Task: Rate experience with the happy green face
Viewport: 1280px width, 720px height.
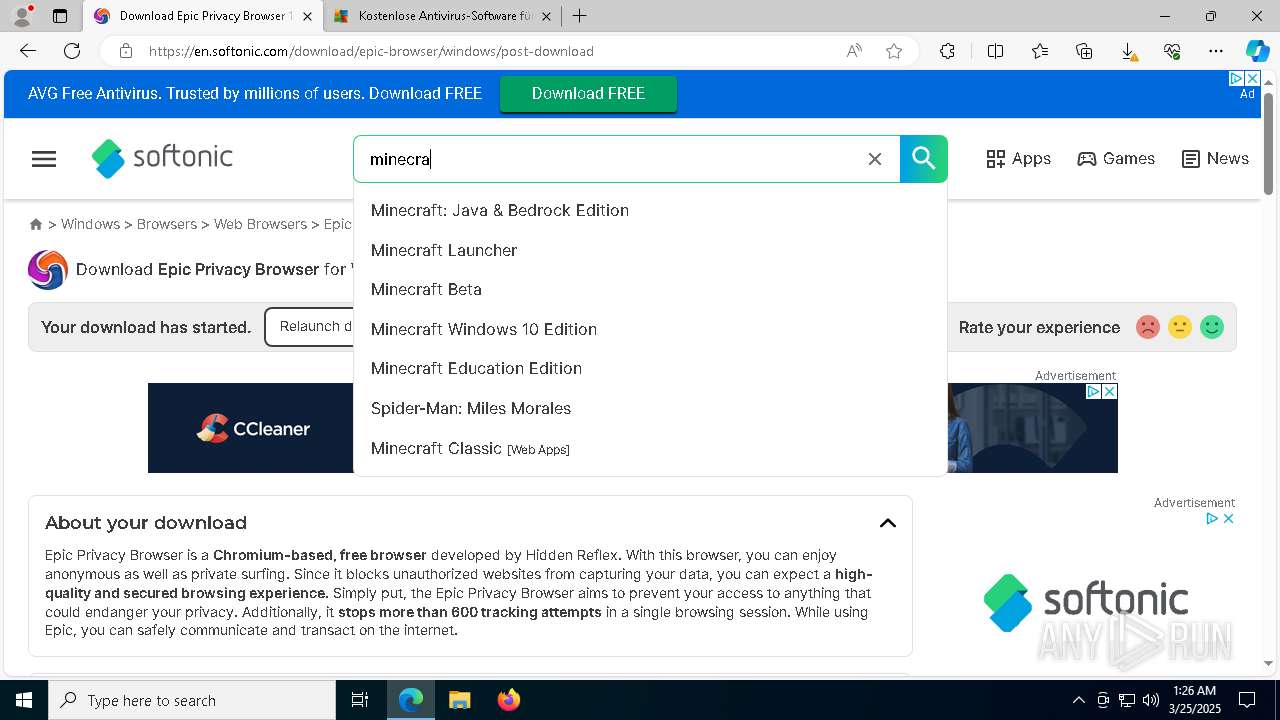Action: [x=1212, y=327]
